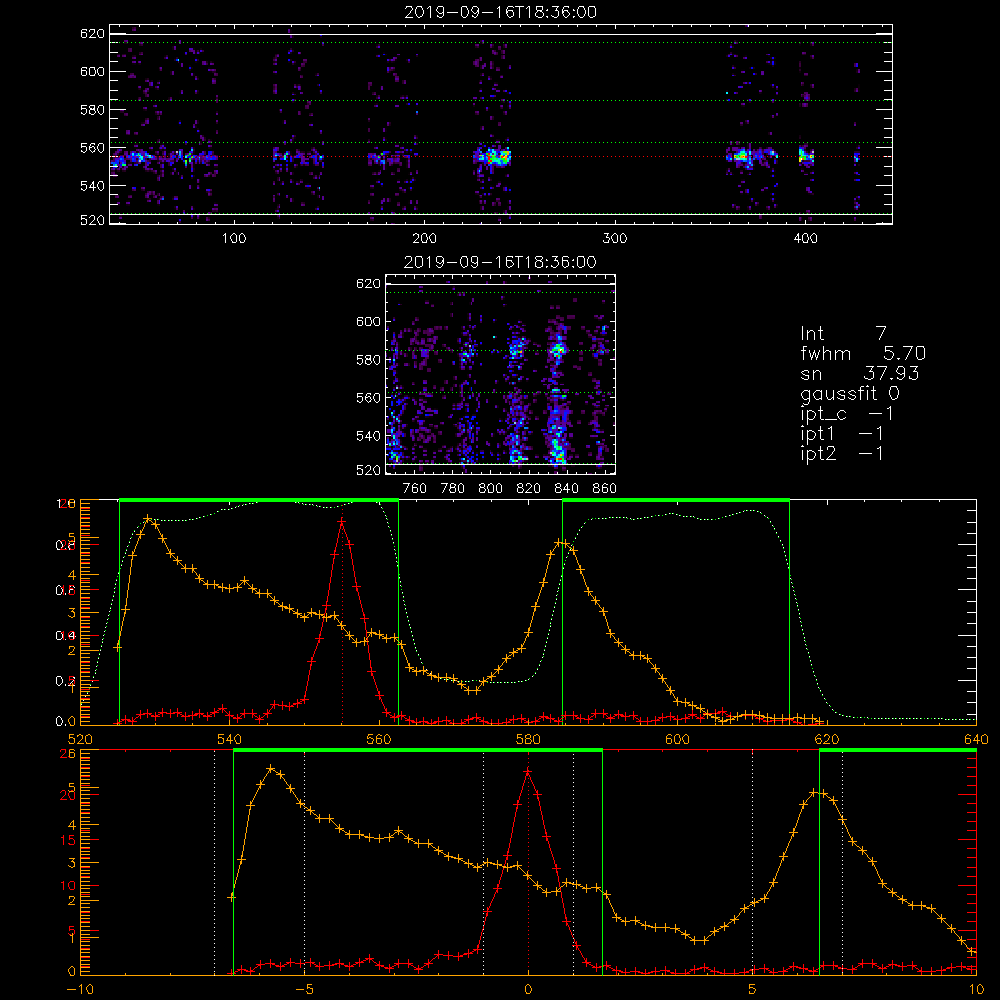Click the 640 x-axis label of spectrum plot

976,739
